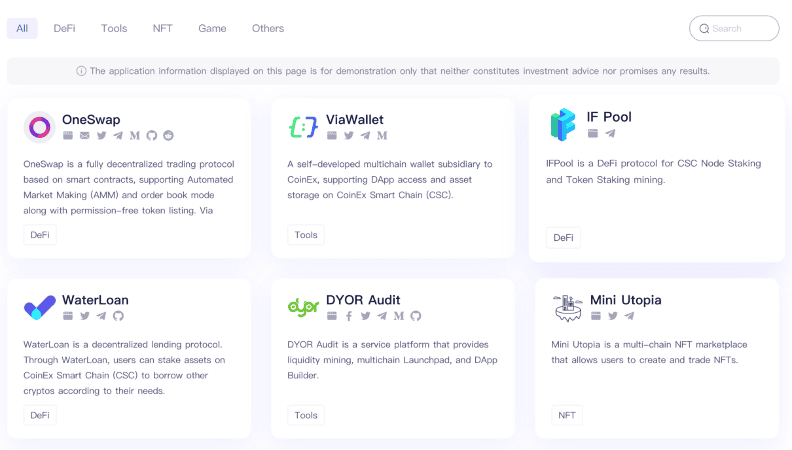This screenshot has height=450, width=792.
Task: Open OneSwap GitHub icon
Action: pos(152,135)
